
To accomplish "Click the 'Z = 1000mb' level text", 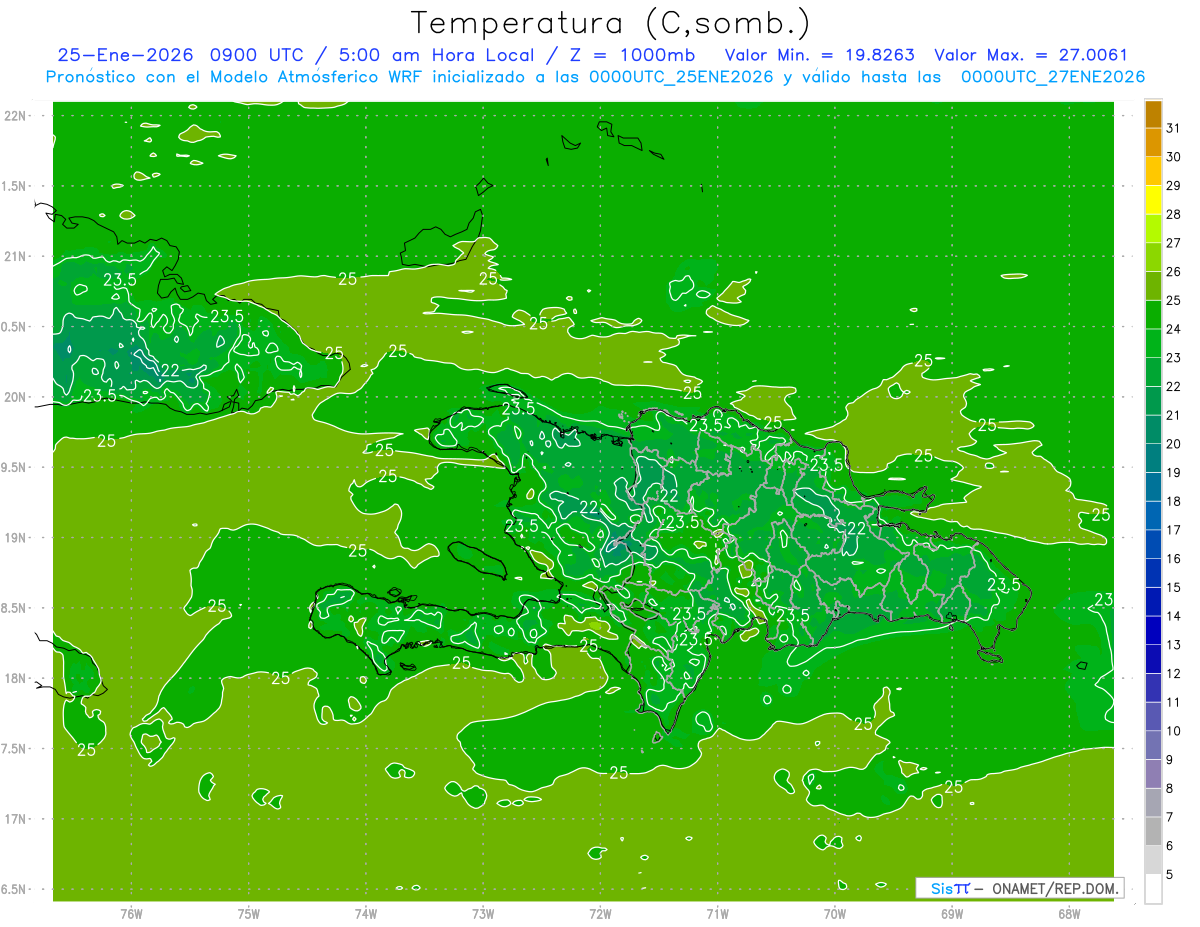I will (x=632, y=55).
